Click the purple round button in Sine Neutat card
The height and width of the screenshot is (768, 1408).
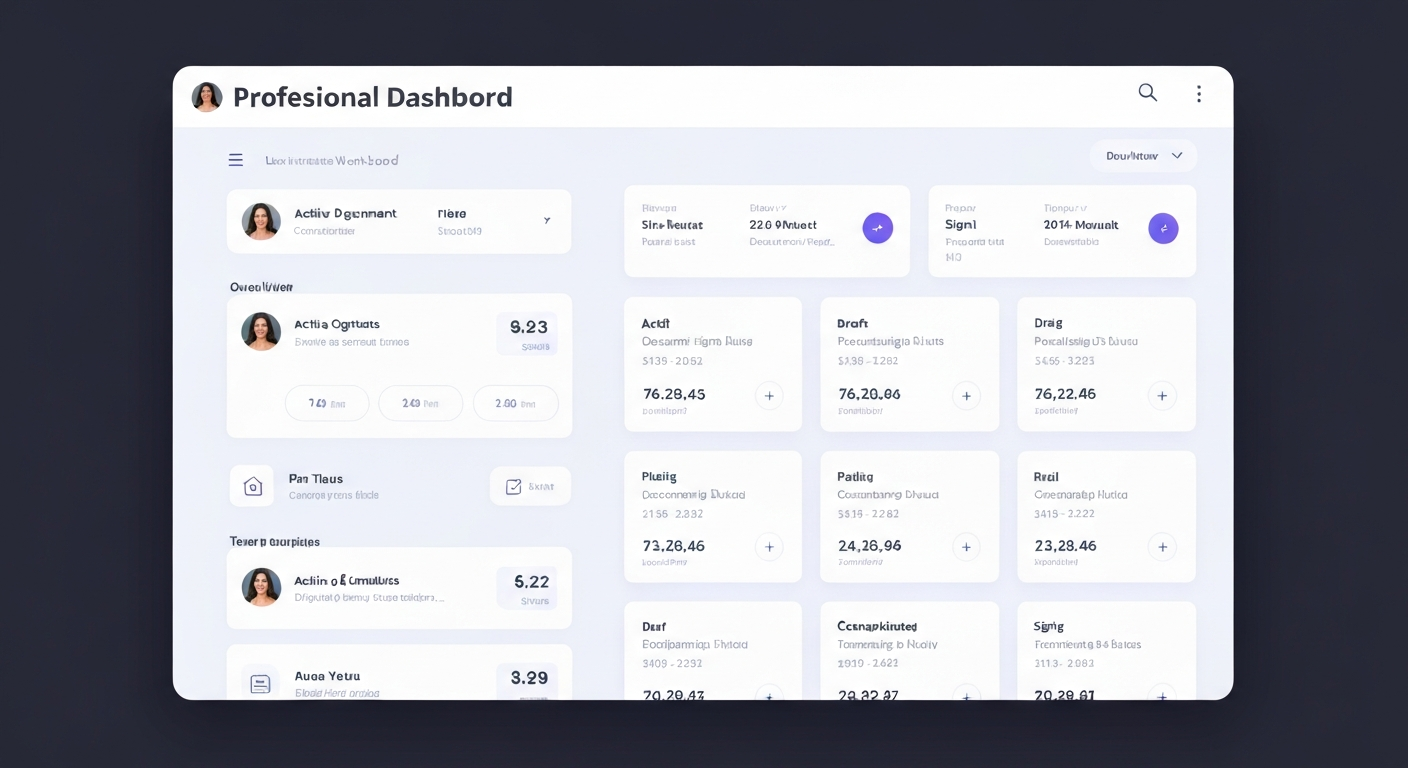point(878,228)
